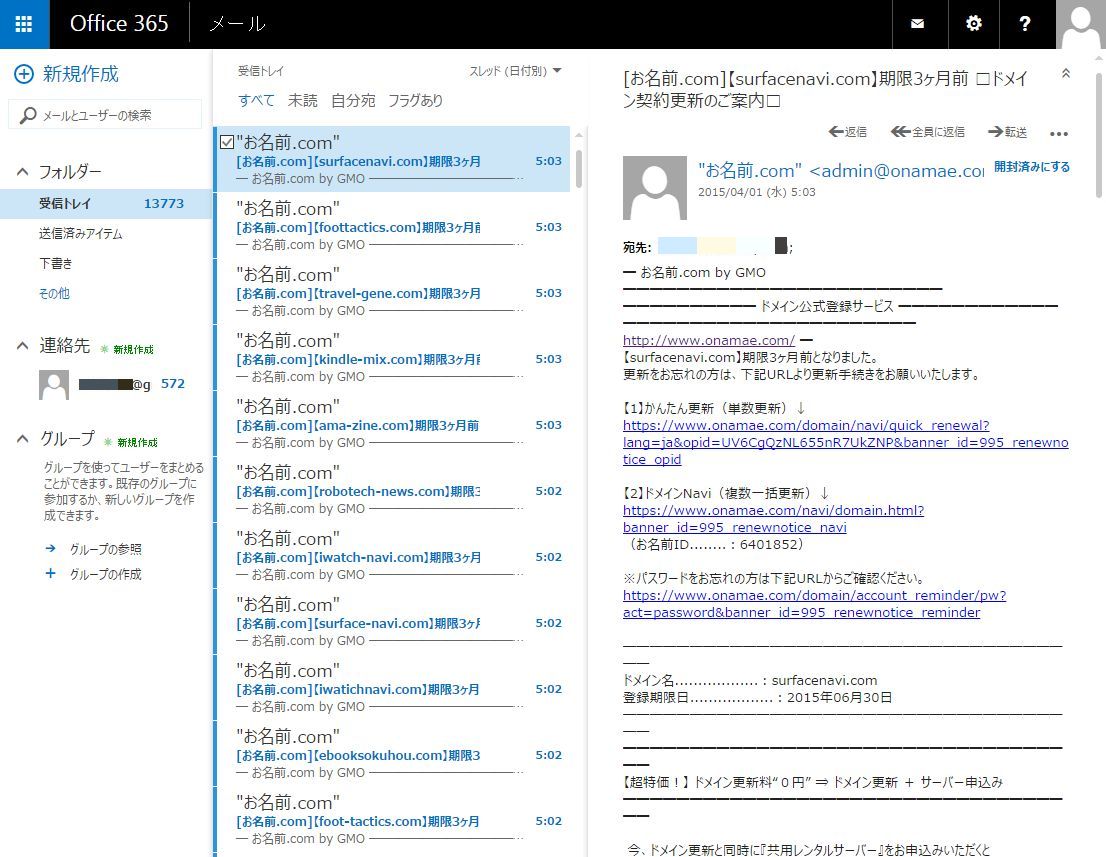Screen dimensions: 1106x857
Task: Open the ama-zine.com message
Action: click(x=392, y=423)
